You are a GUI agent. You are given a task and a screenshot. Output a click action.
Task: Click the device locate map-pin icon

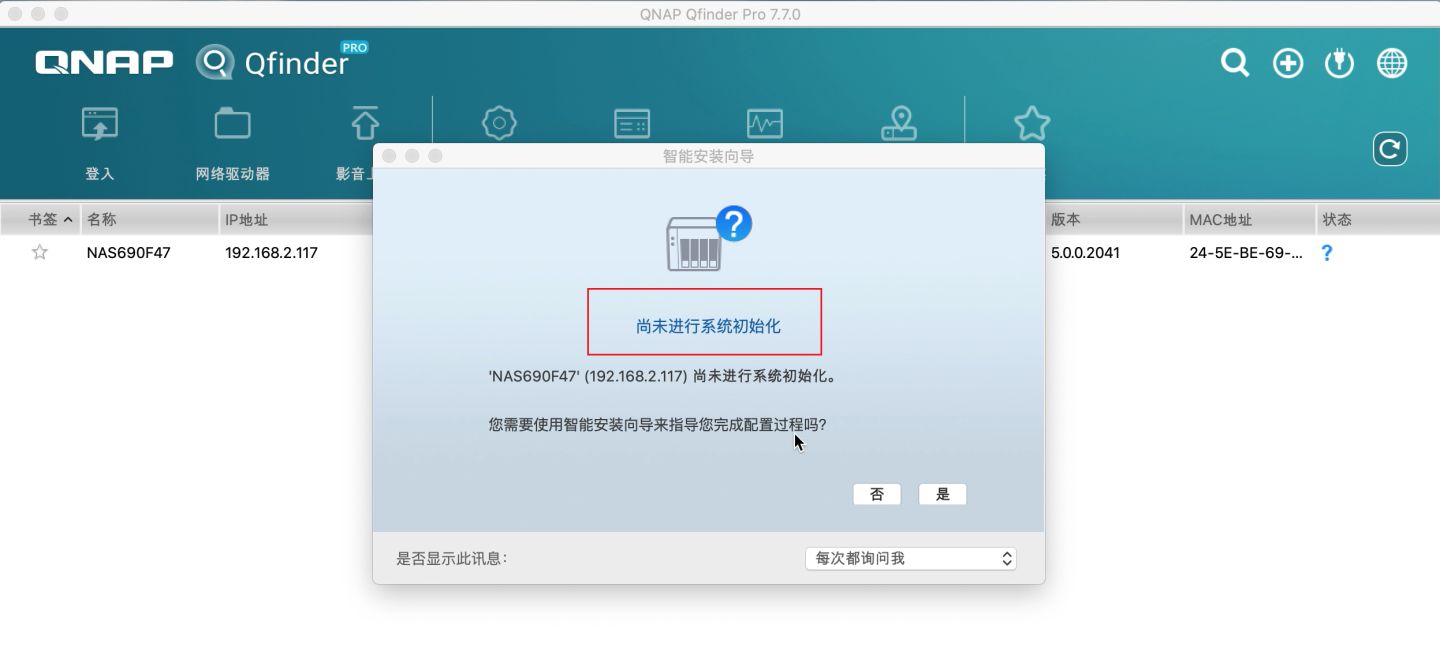tap(898, 122)
